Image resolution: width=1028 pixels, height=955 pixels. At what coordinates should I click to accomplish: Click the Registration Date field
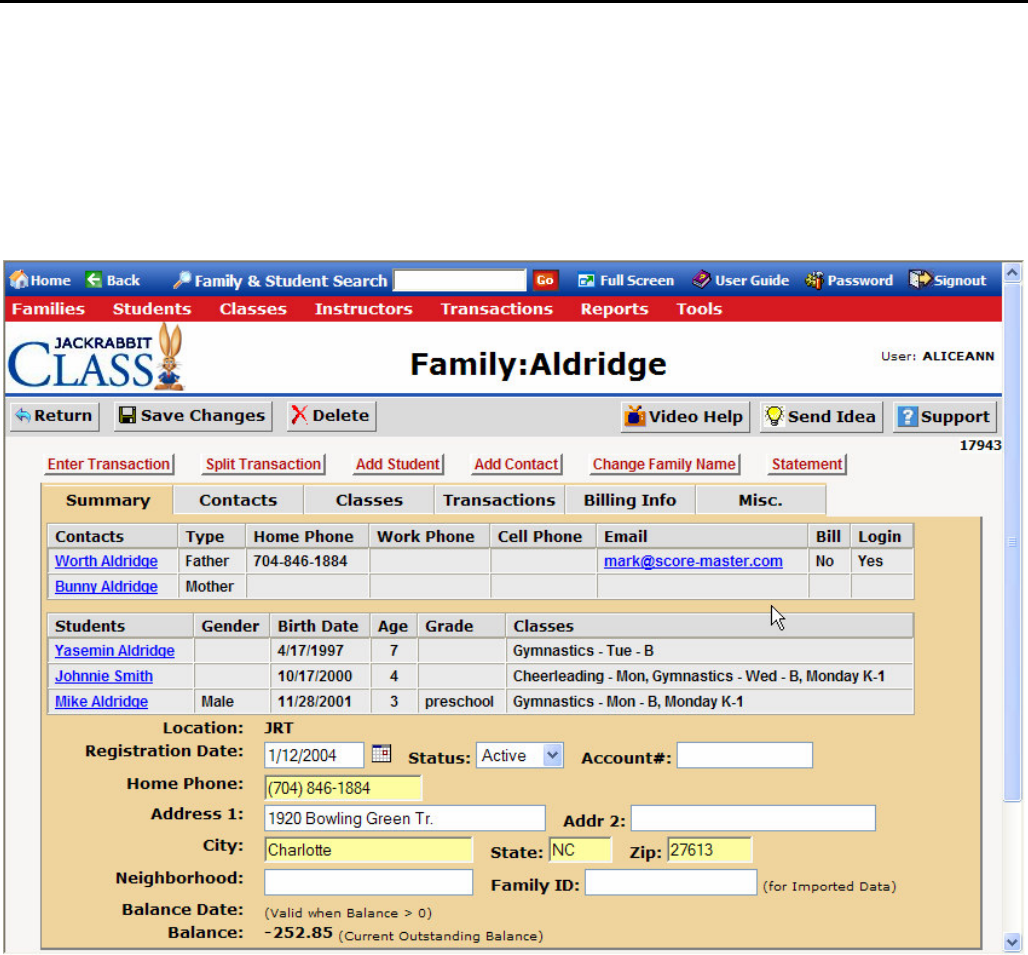point(314,755)
